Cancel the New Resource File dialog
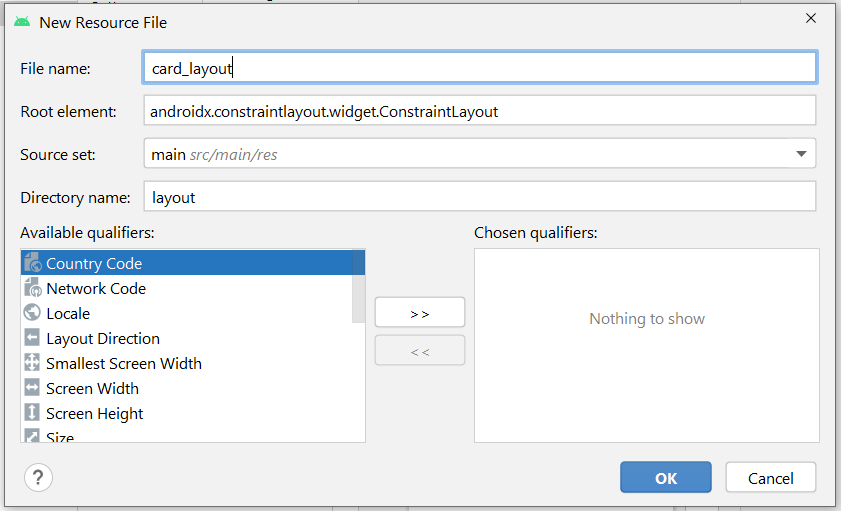This screenshot has width=841, height=511. (x=771, y=478)
